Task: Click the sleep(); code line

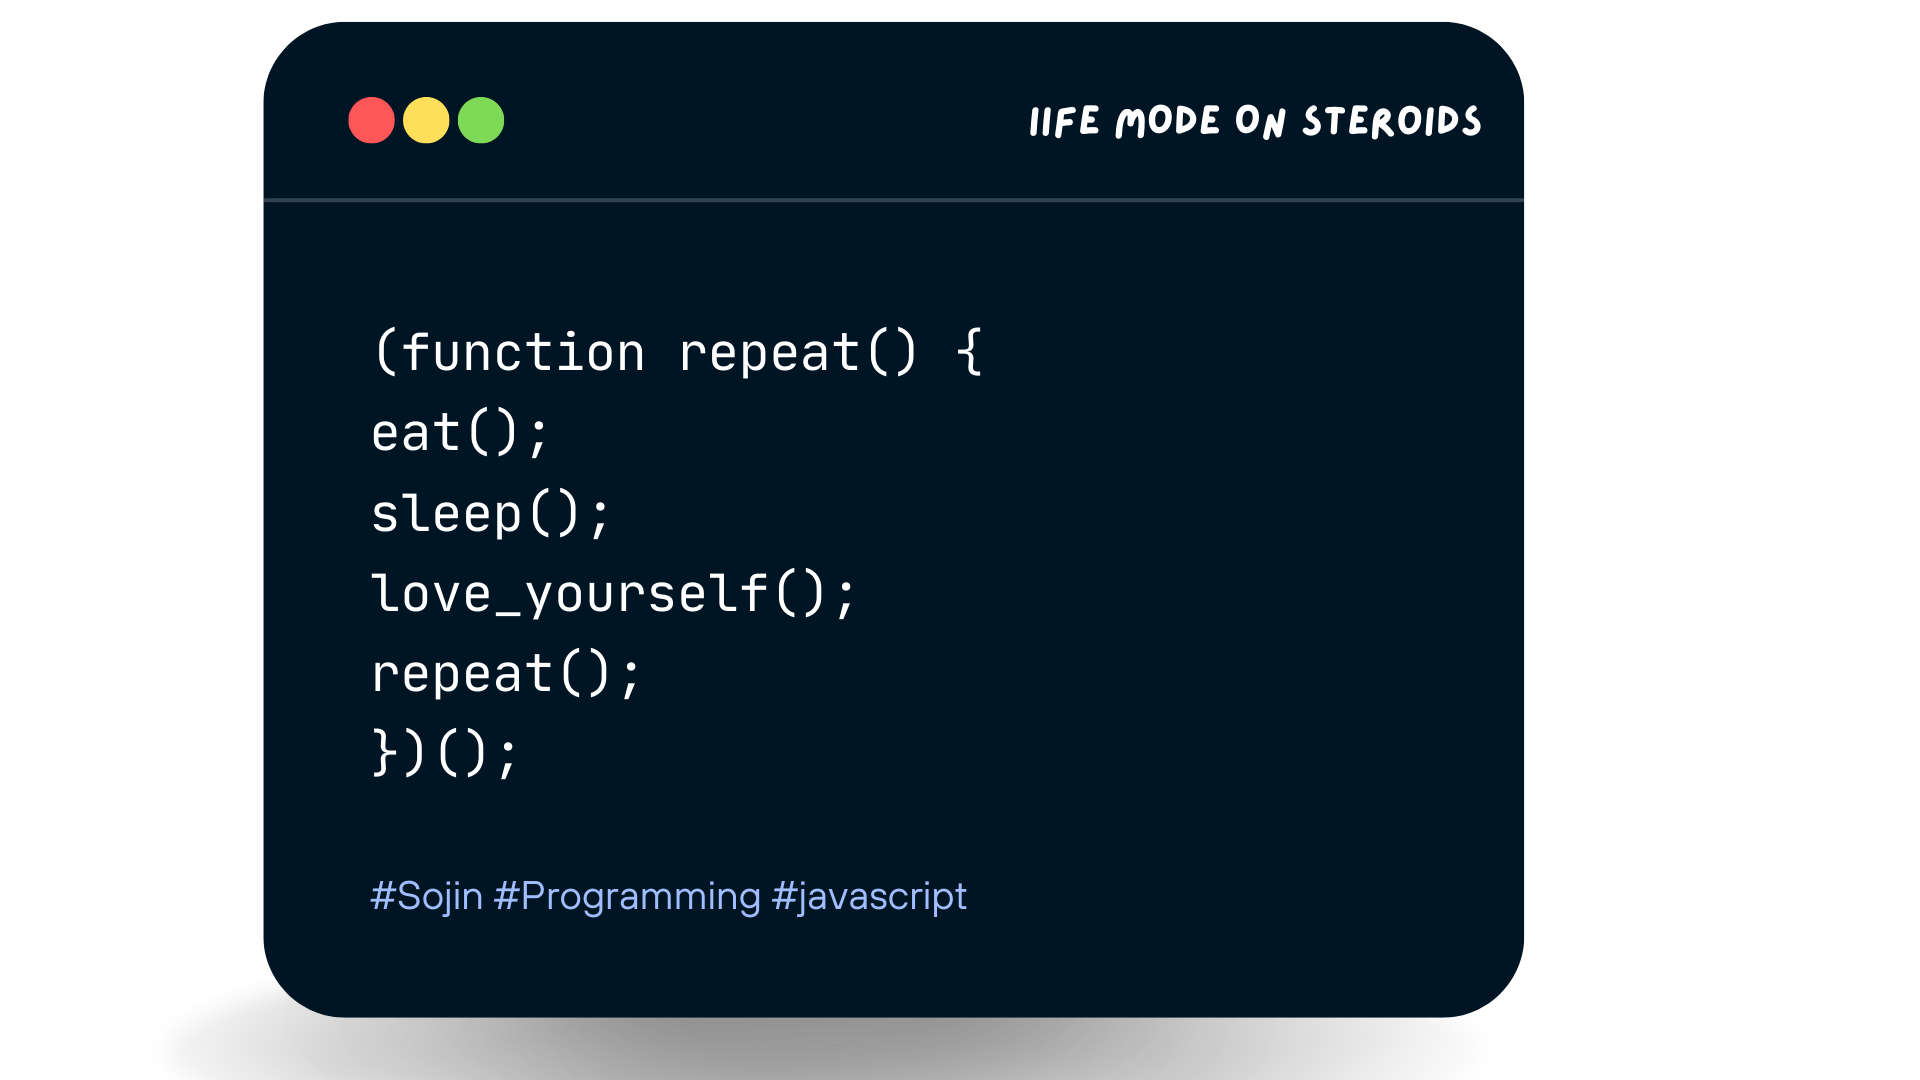Action: click(490, 514)
